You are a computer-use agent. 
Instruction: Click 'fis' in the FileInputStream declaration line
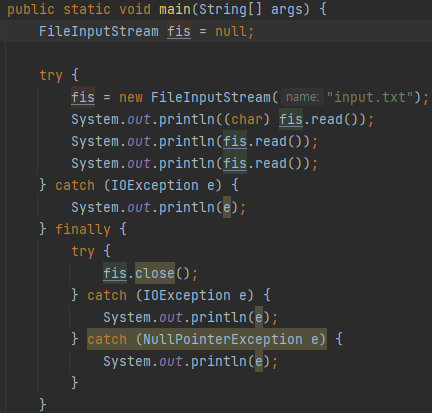(x=179, y=31)
